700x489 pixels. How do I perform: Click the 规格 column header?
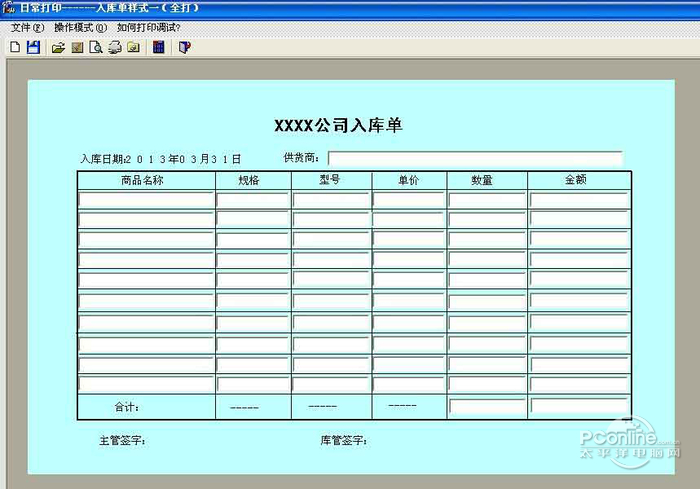(x=249, y=180)
